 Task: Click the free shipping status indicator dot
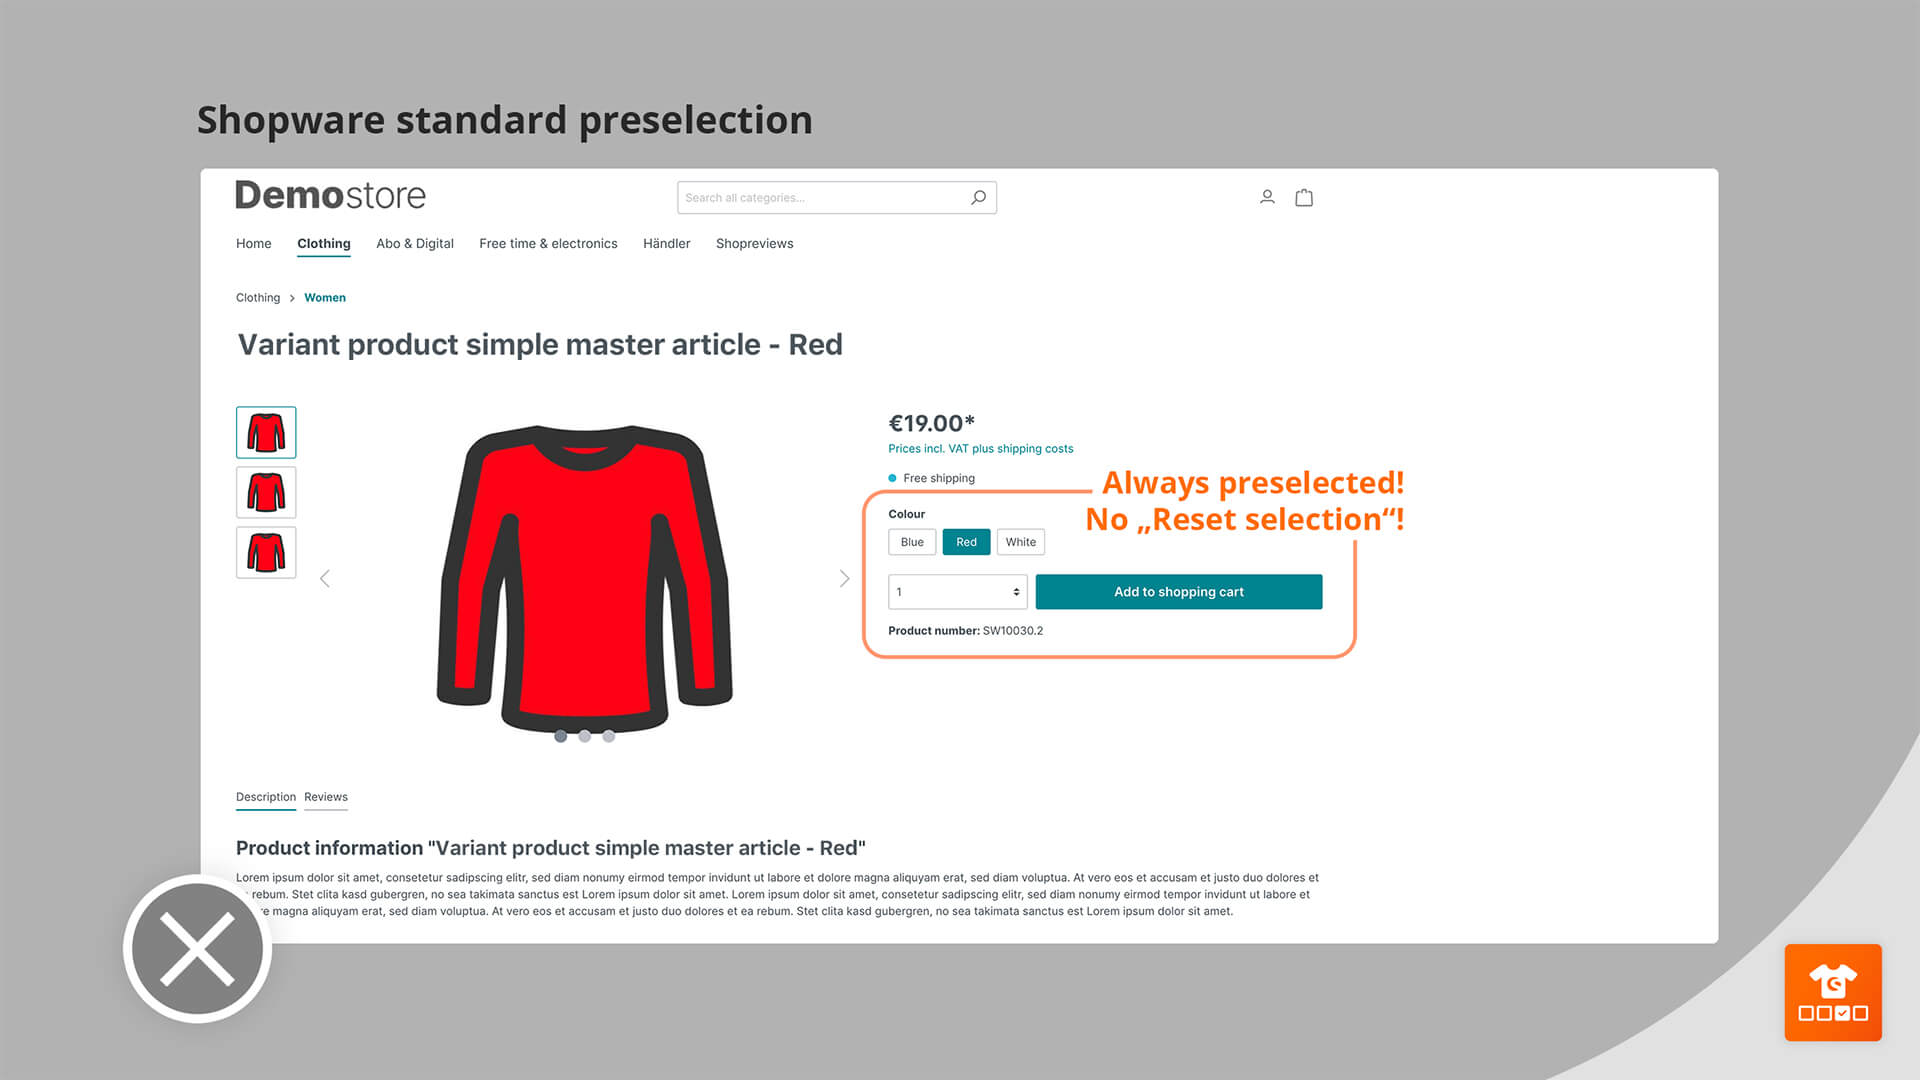tap(893, 476)
